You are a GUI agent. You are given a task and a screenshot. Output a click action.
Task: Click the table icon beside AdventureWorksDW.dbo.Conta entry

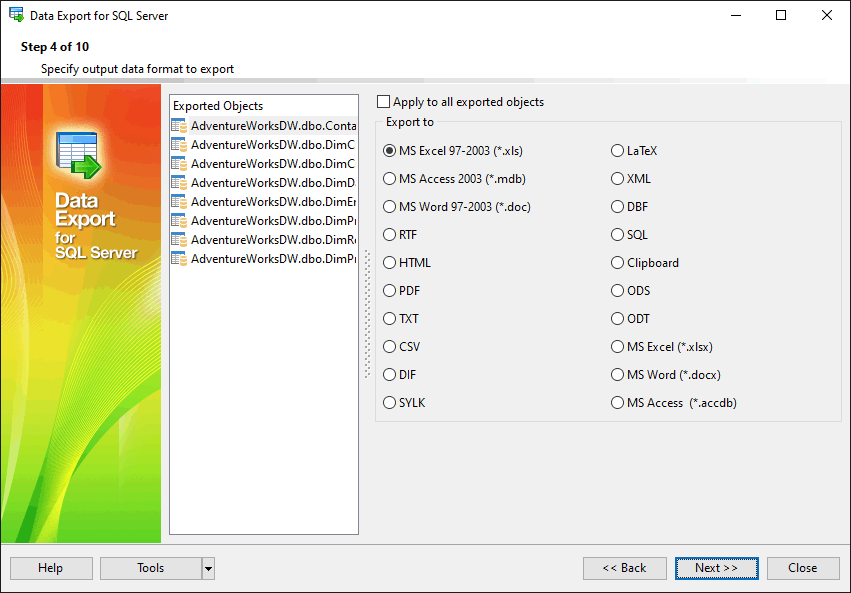coord(179,126)
